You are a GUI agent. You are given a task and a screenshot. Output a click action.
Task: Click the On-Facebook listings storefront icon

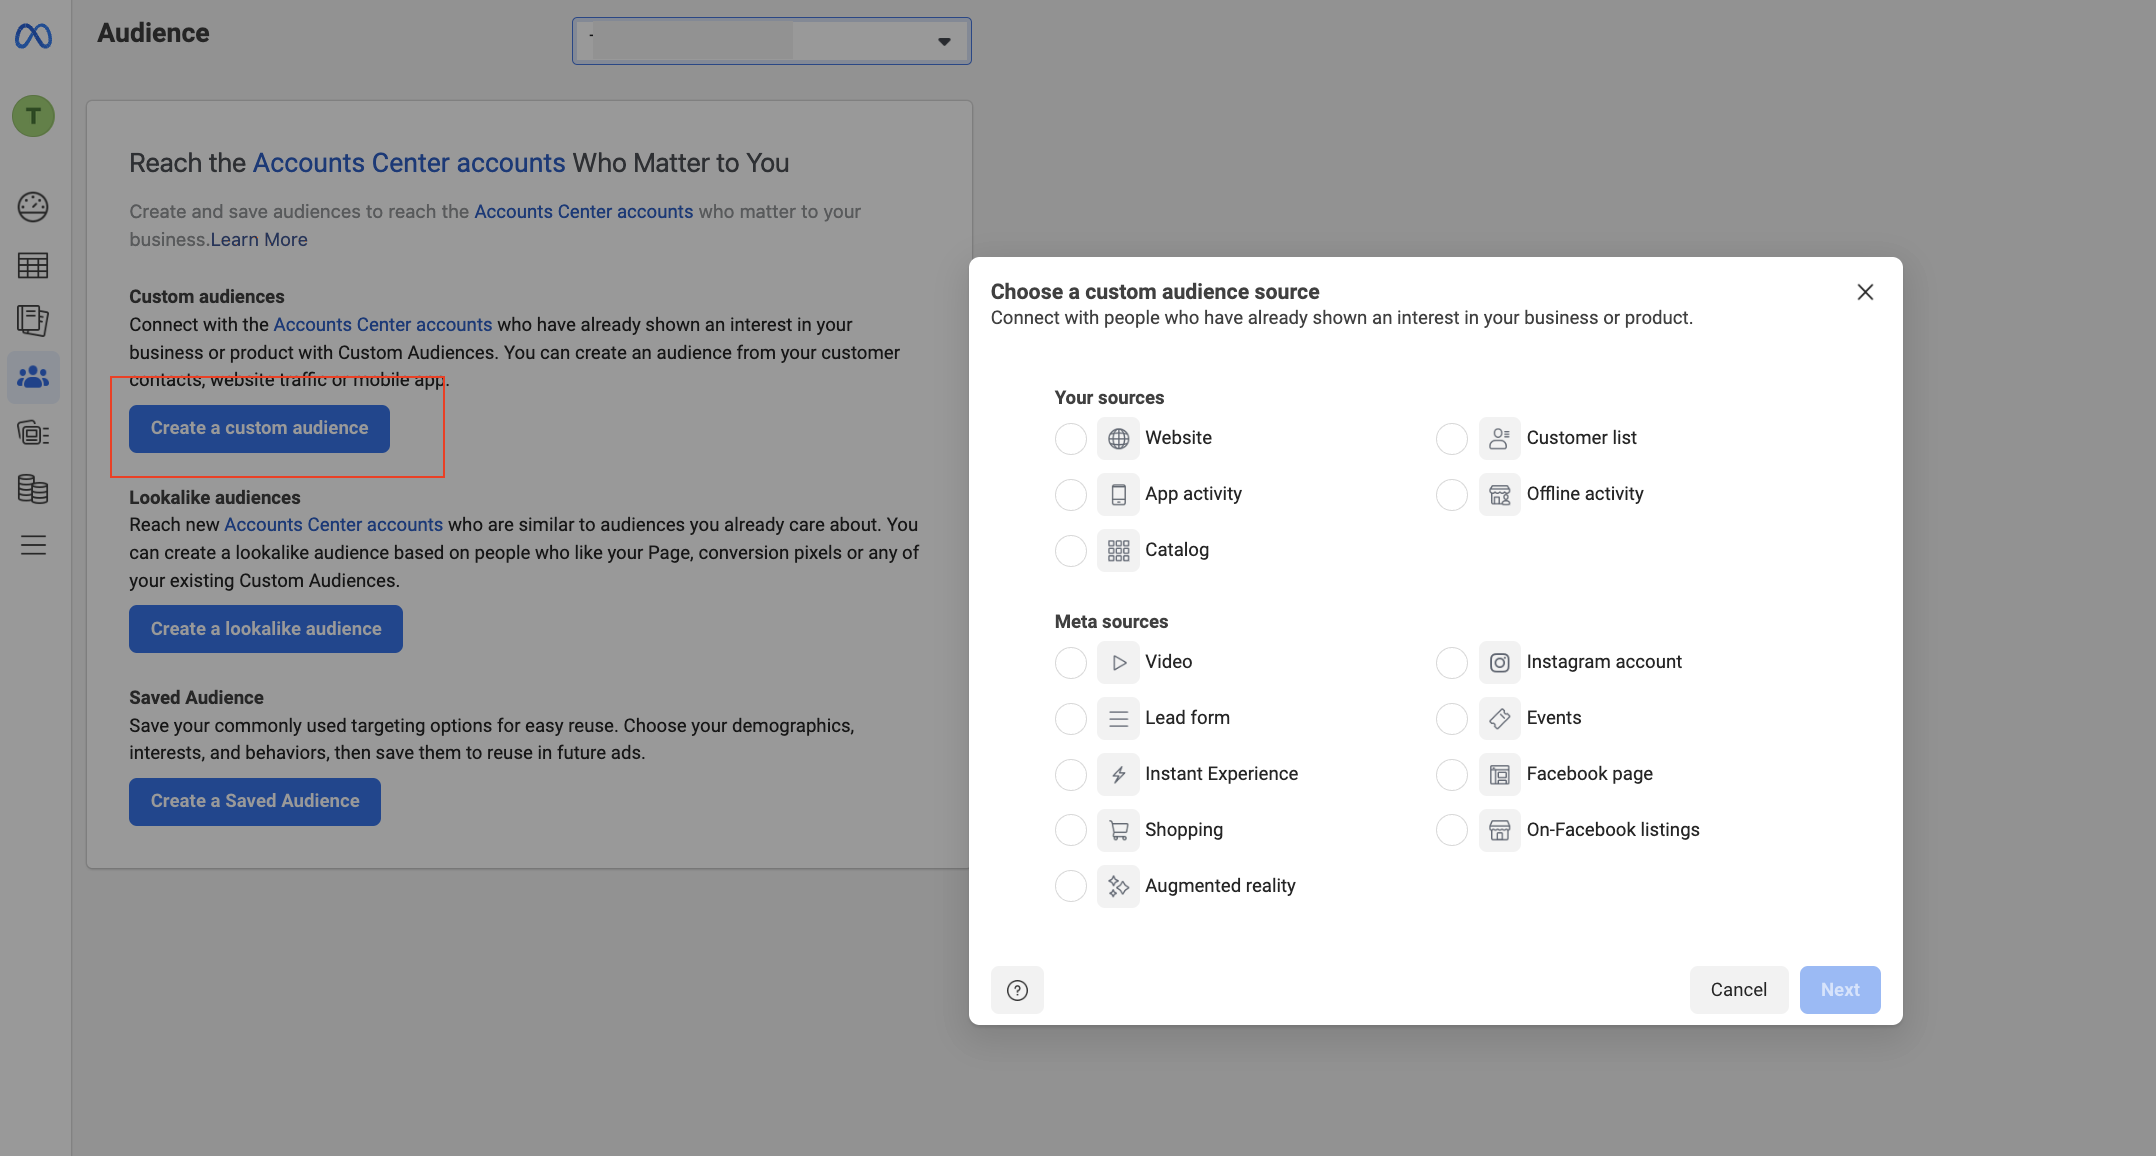click(1499, 830)
